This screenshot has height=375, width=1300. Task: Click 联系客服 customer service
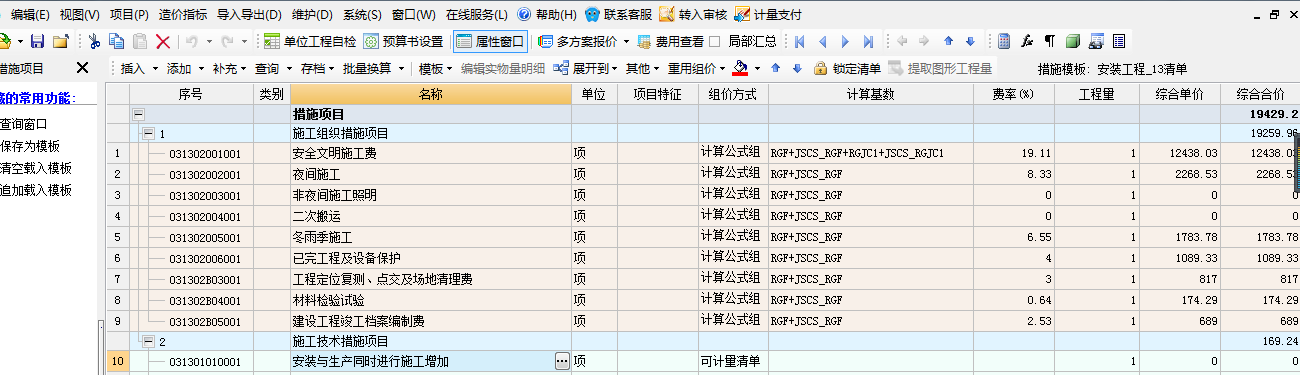click(x=619, y=14)
